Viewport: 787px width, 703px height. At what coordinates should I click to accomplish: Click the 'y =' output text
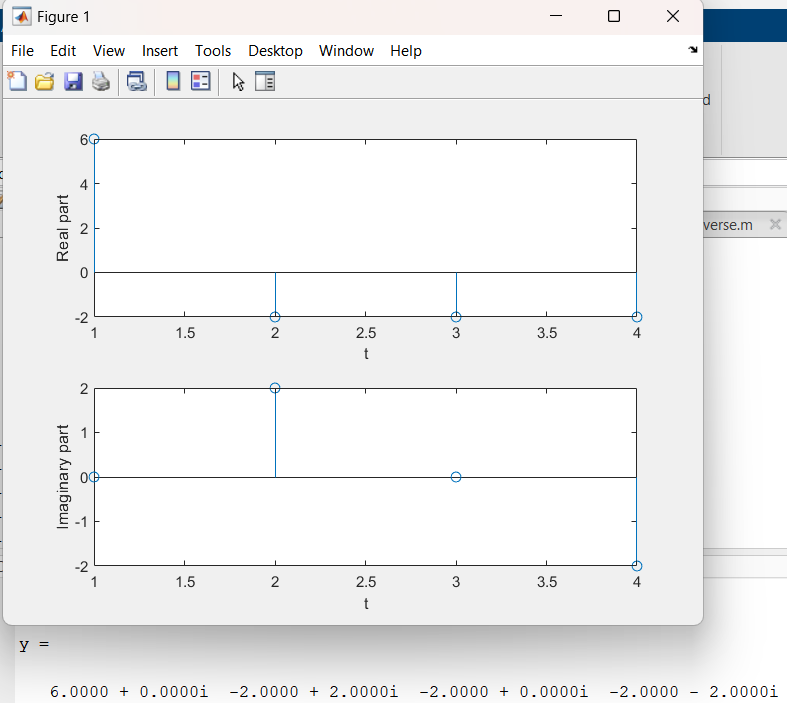point(34,644)
